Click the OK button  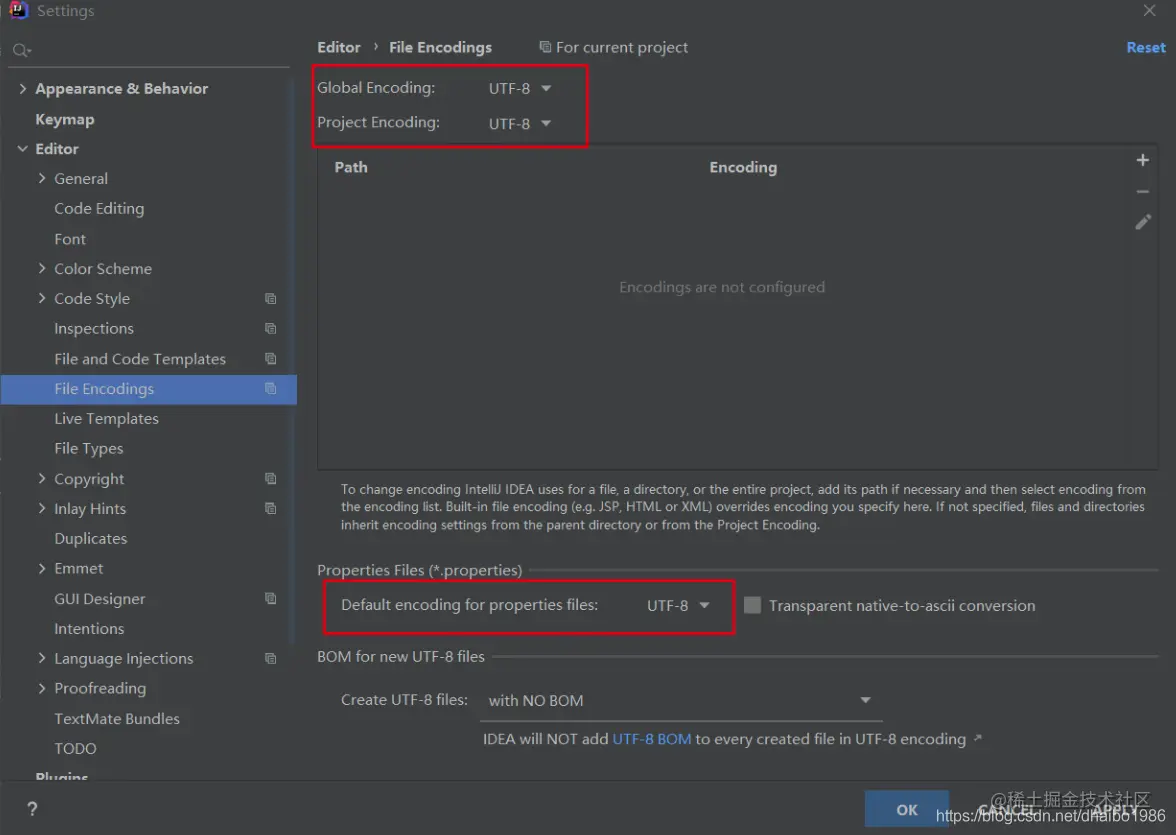click(907, 809)
